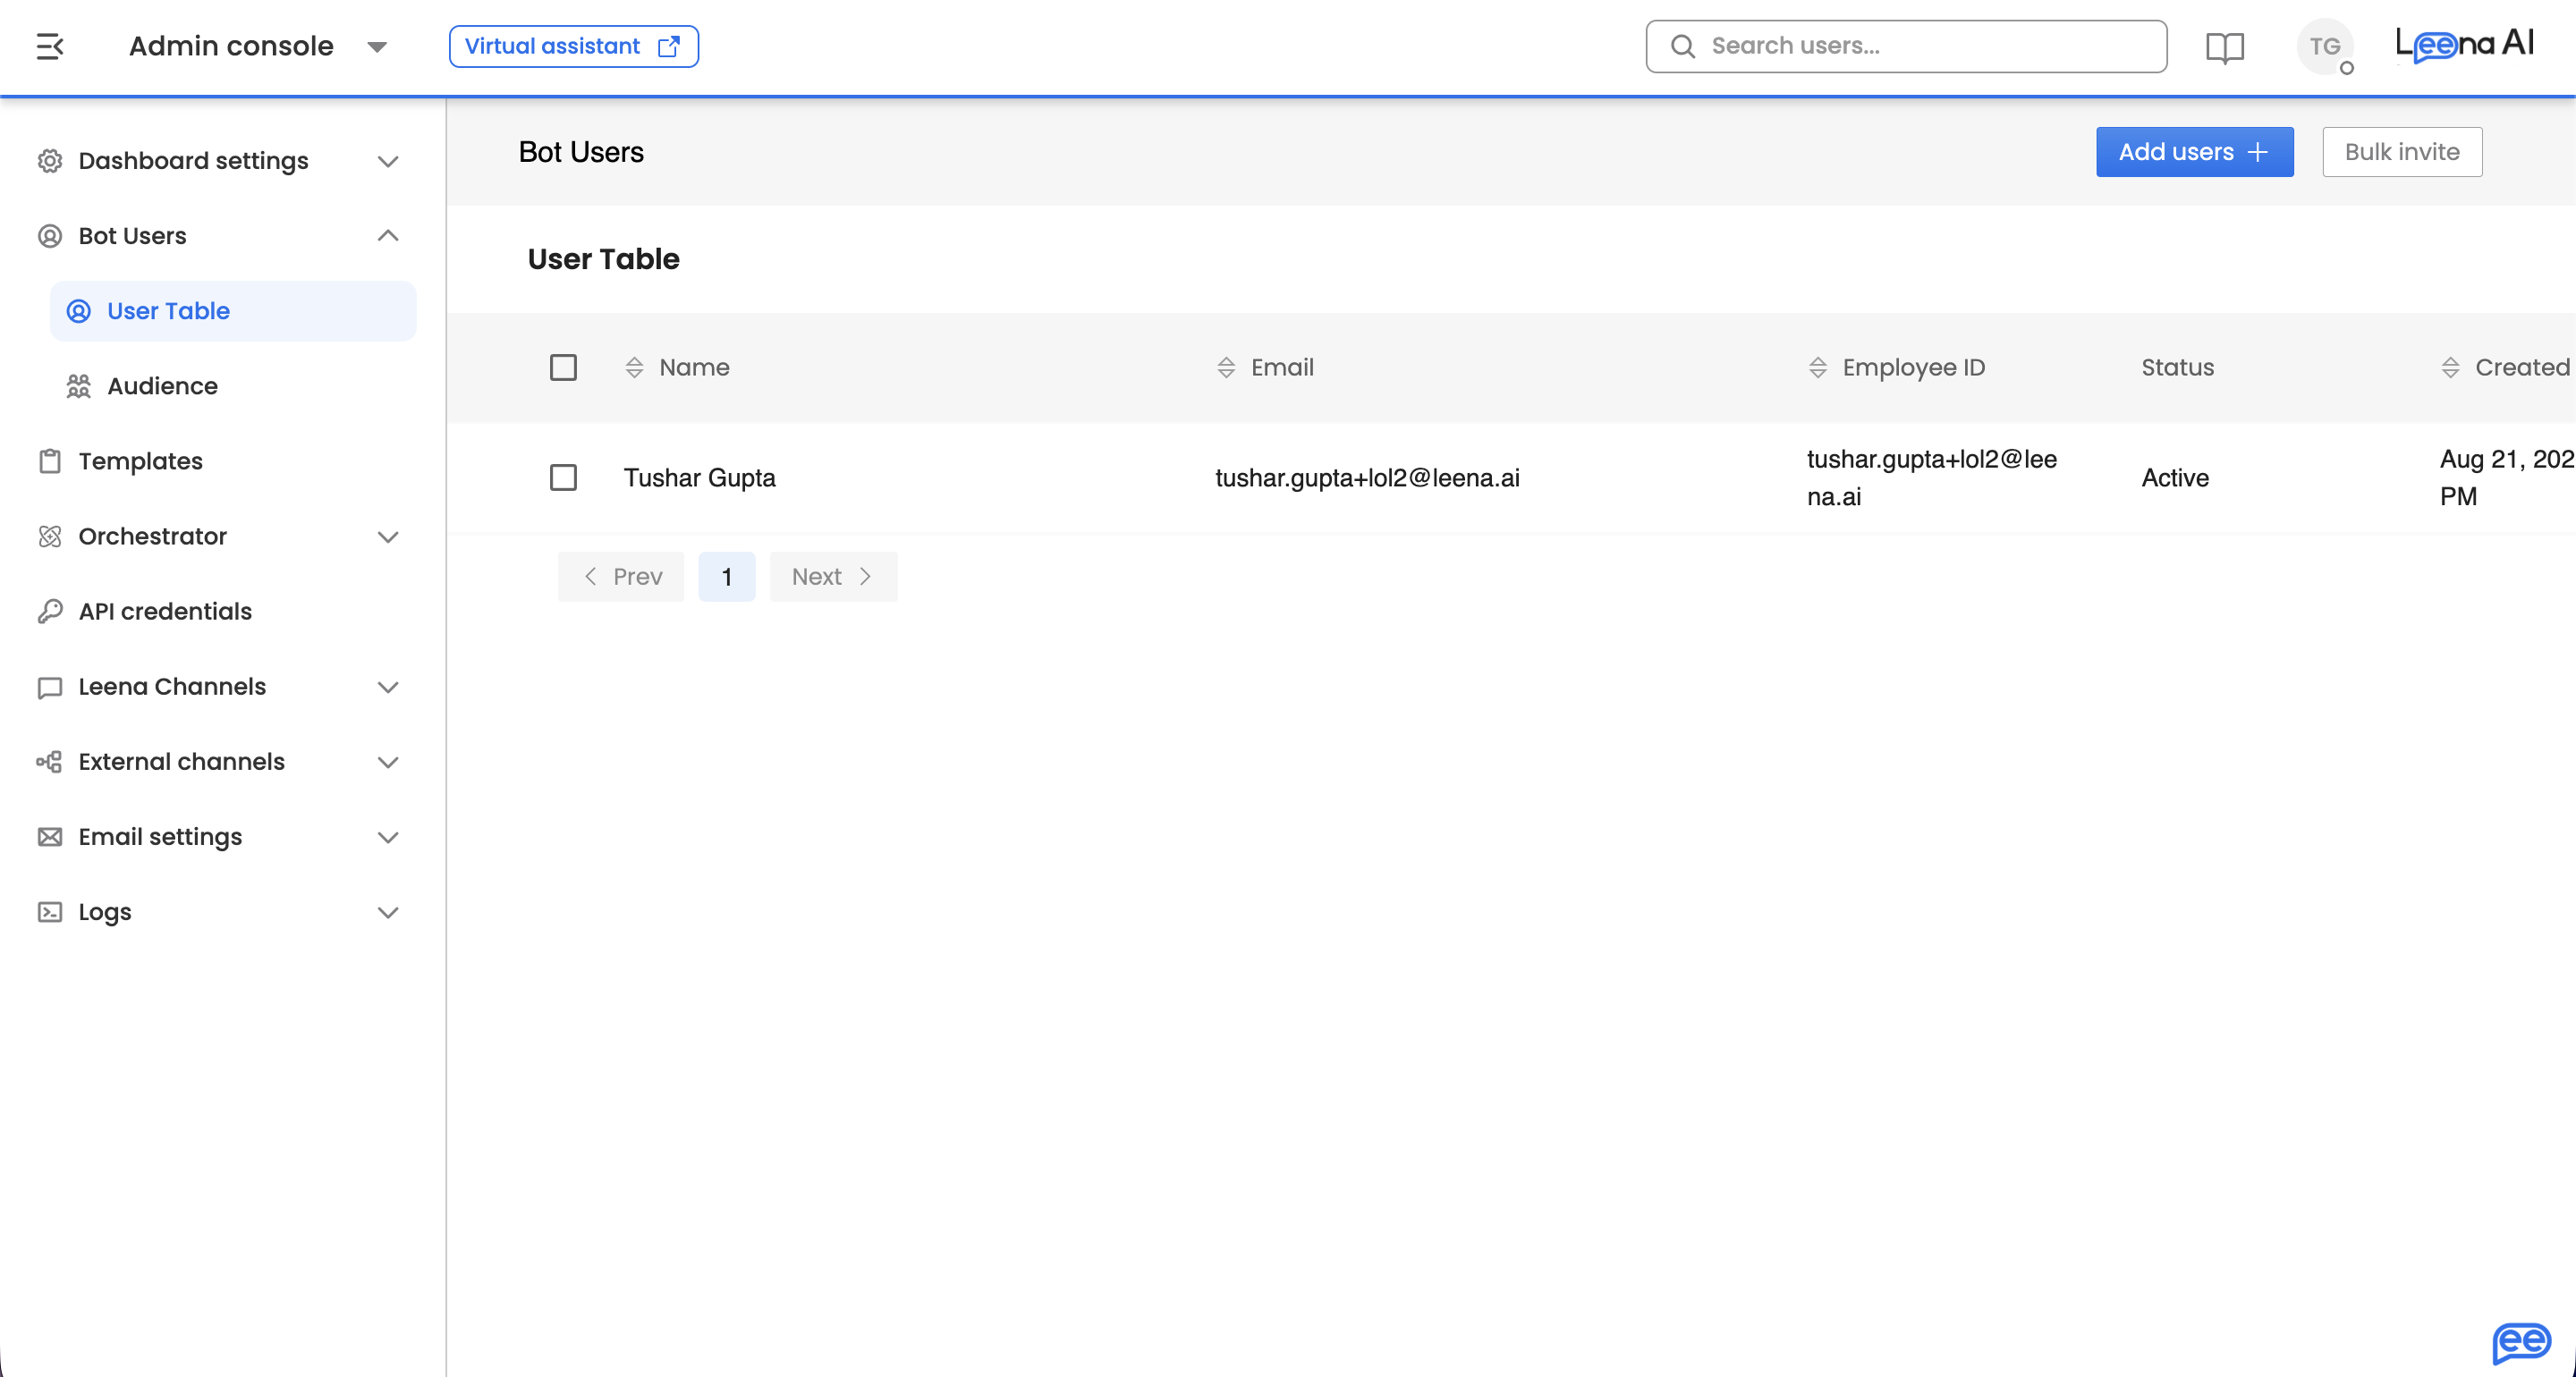The width and height of the screenshot is (2576, 1377).
Task: Click the Aug 21 created date cell
Action: 2507,478
